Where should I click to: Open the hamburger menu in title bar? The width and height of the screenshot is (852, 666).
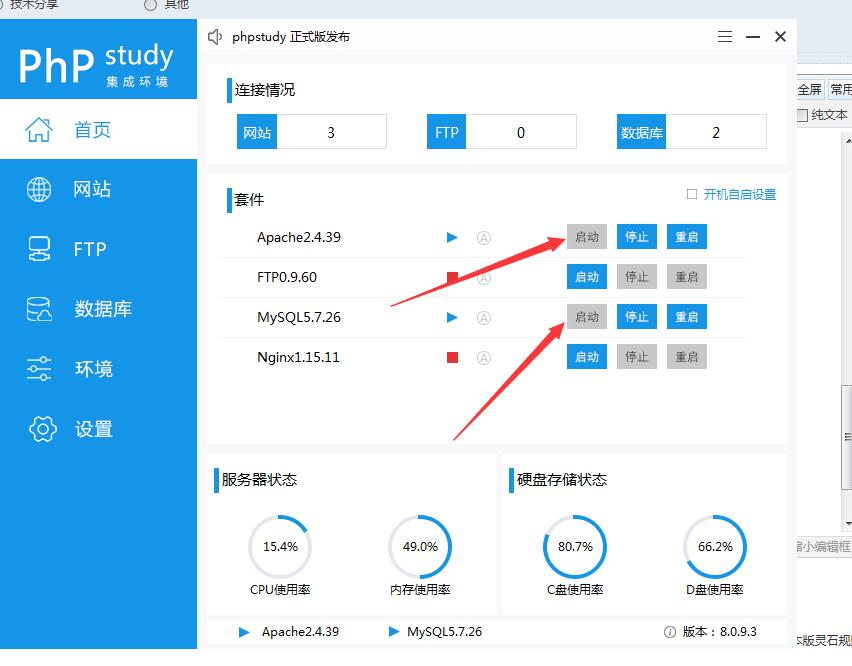point(725,37)
